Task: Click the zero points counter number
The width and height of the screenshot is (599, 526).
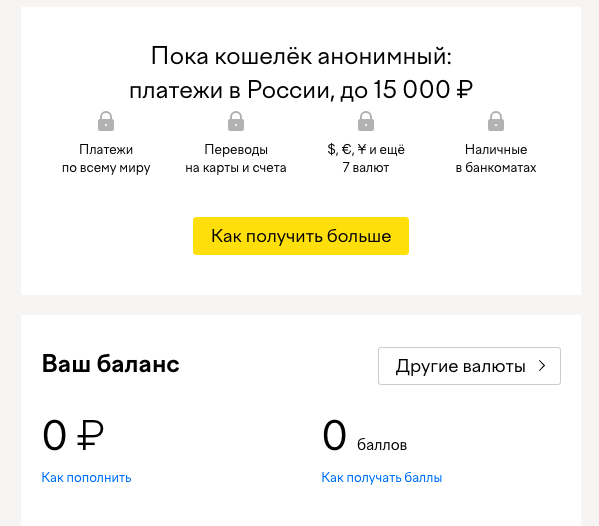Action: click(x=334, y=435)
